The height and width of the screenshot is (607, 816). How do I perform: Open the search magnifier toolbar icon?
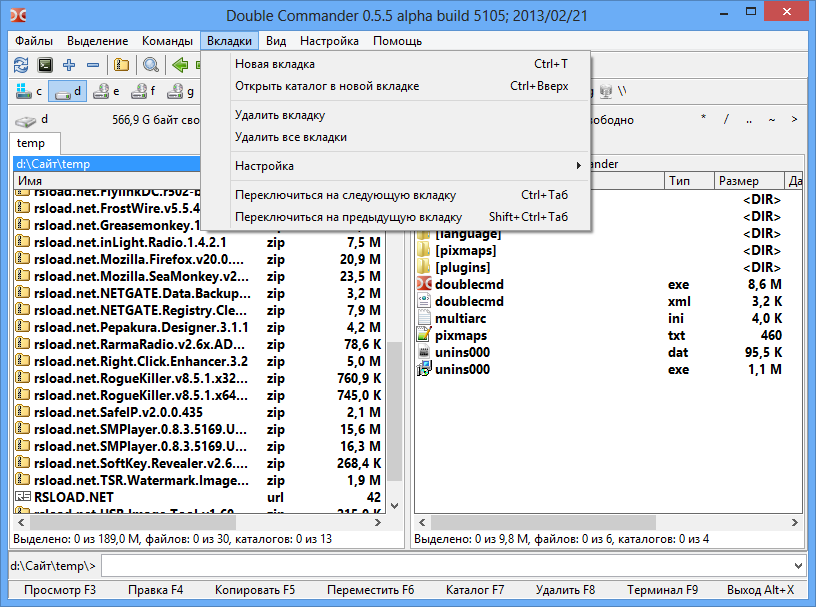[151, 65]
